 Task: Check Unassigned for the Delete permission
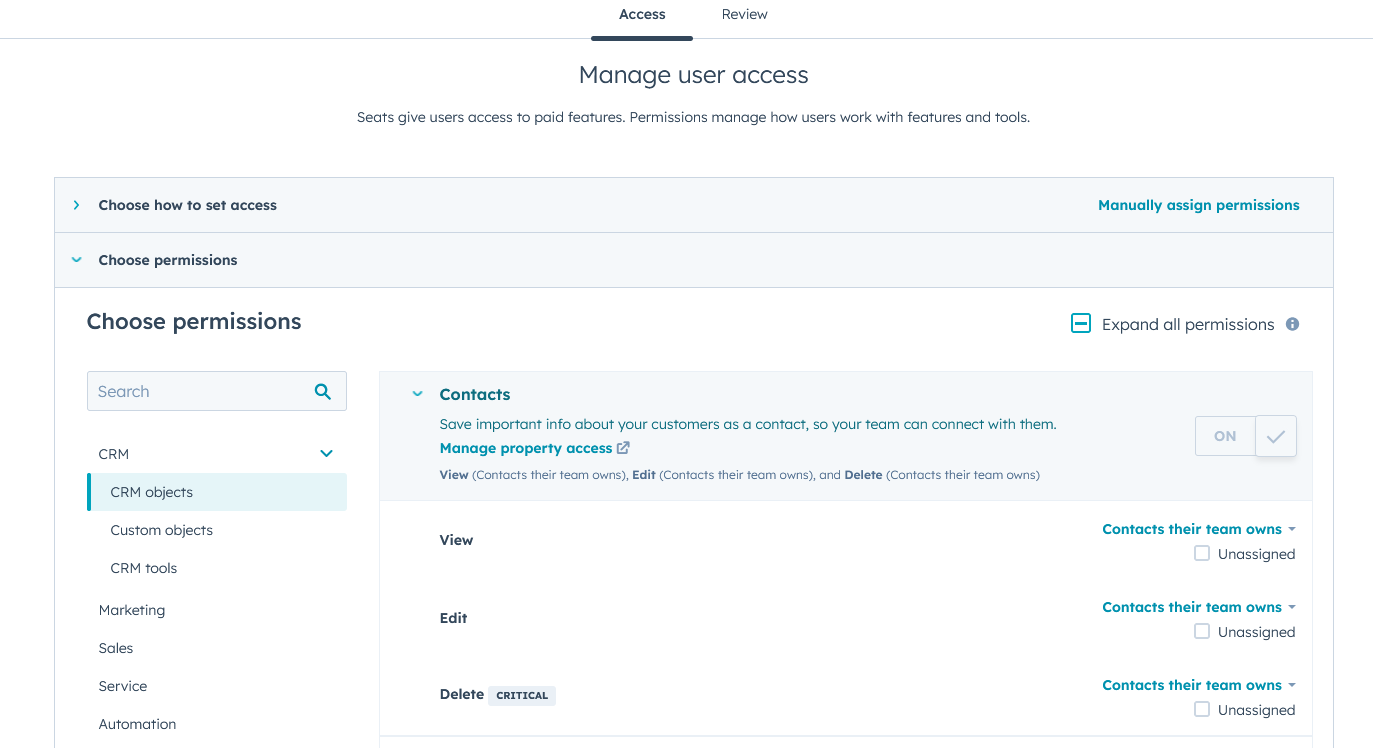pos(1200,709)
